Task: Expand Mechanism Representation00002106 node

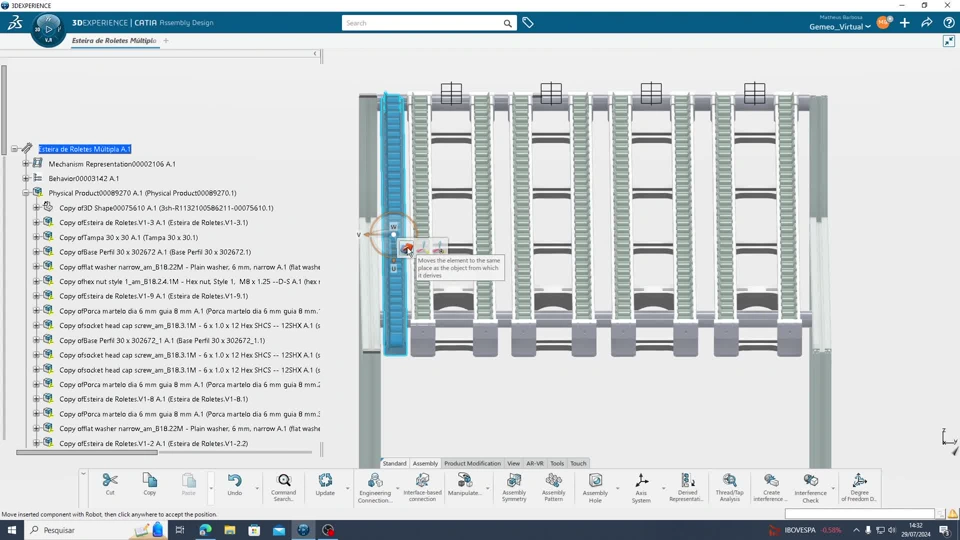Action: 26,163
